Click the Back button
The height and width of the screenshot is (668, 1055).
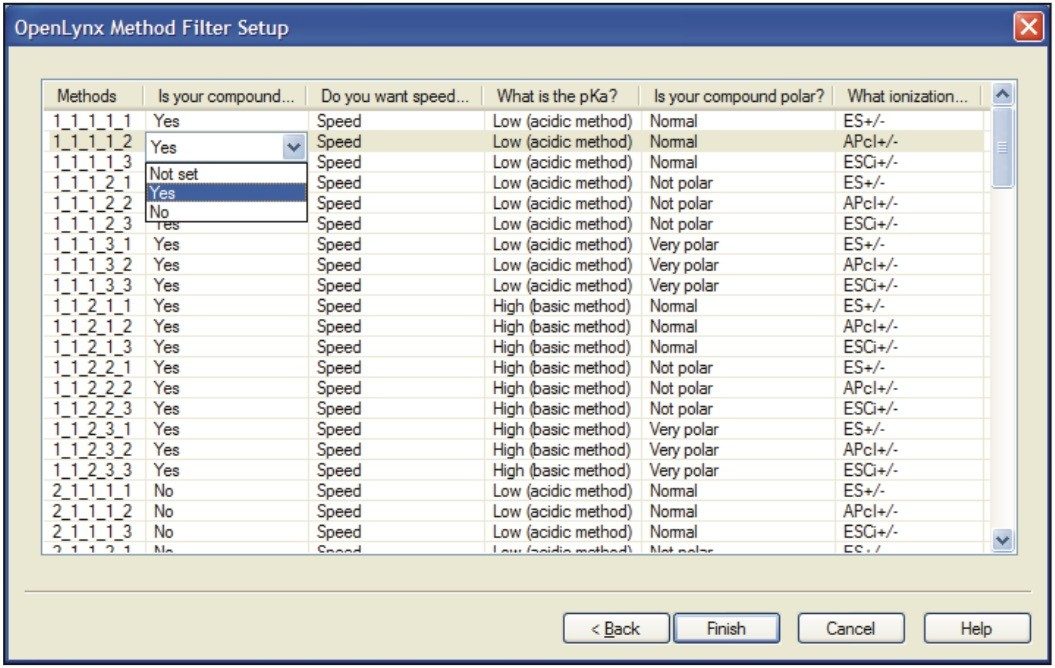tap(616, 628)
